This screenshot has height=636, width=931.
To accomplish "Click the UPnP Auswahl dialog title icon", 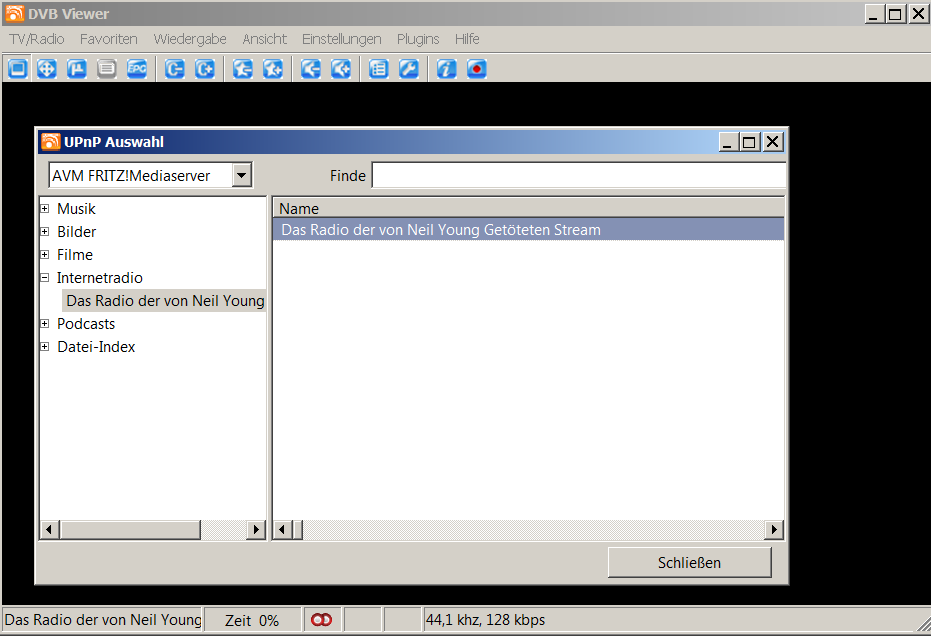I will (x=50, y=142).
